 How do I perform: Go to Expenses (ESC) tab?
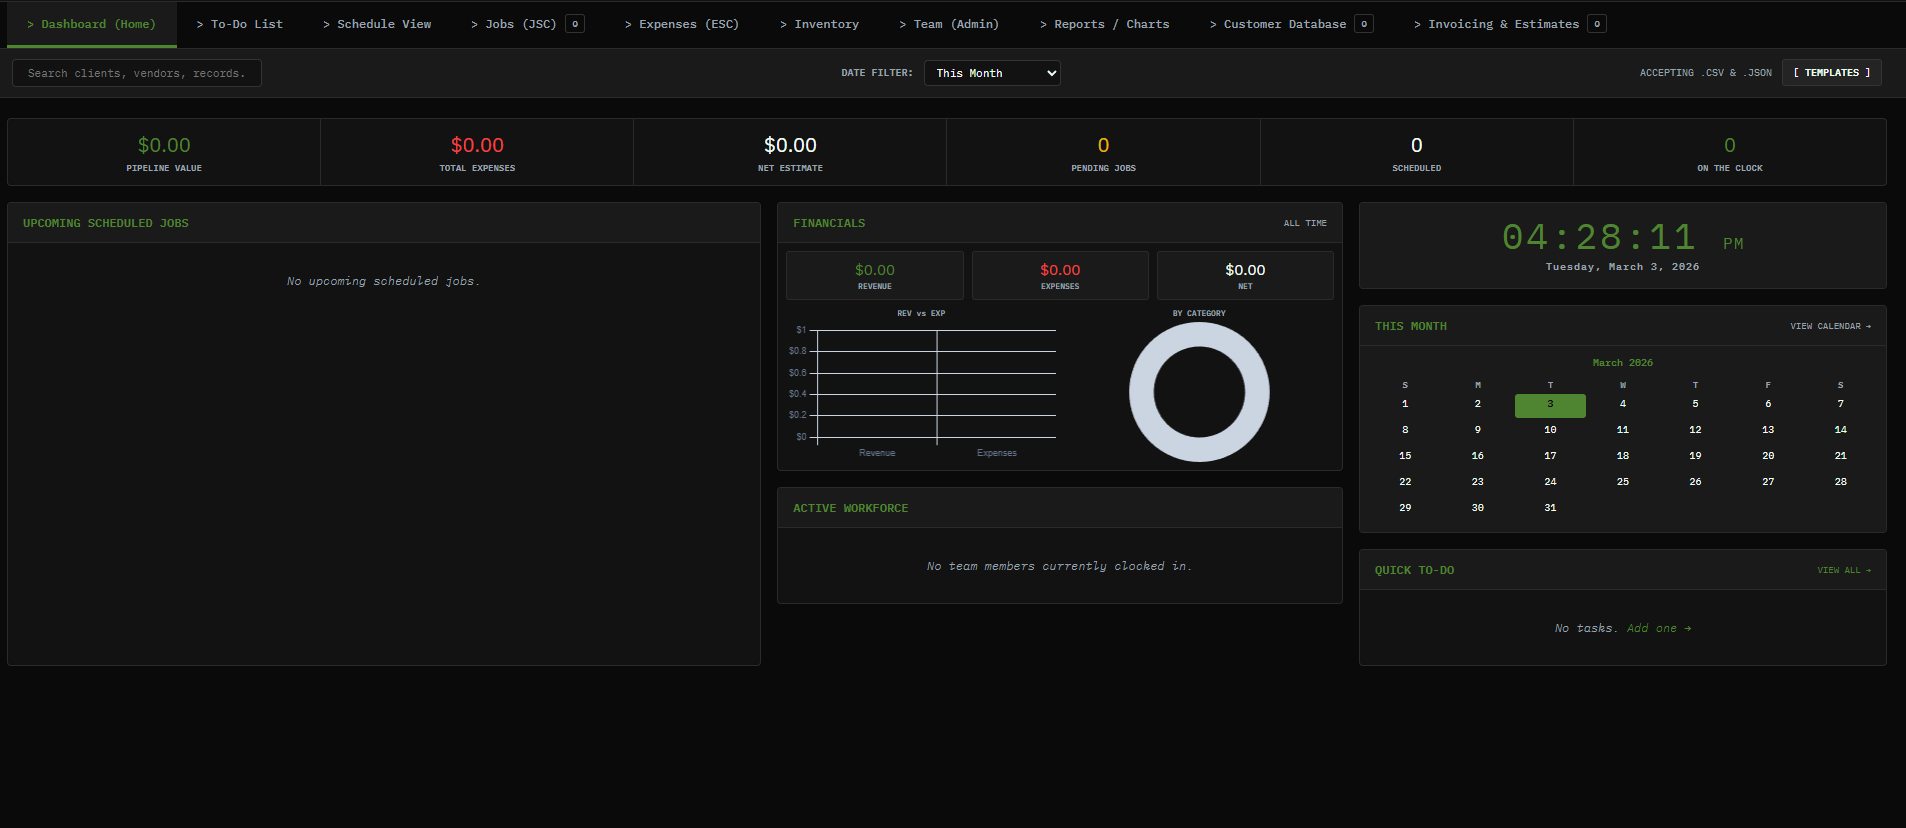tap(682, 24)
